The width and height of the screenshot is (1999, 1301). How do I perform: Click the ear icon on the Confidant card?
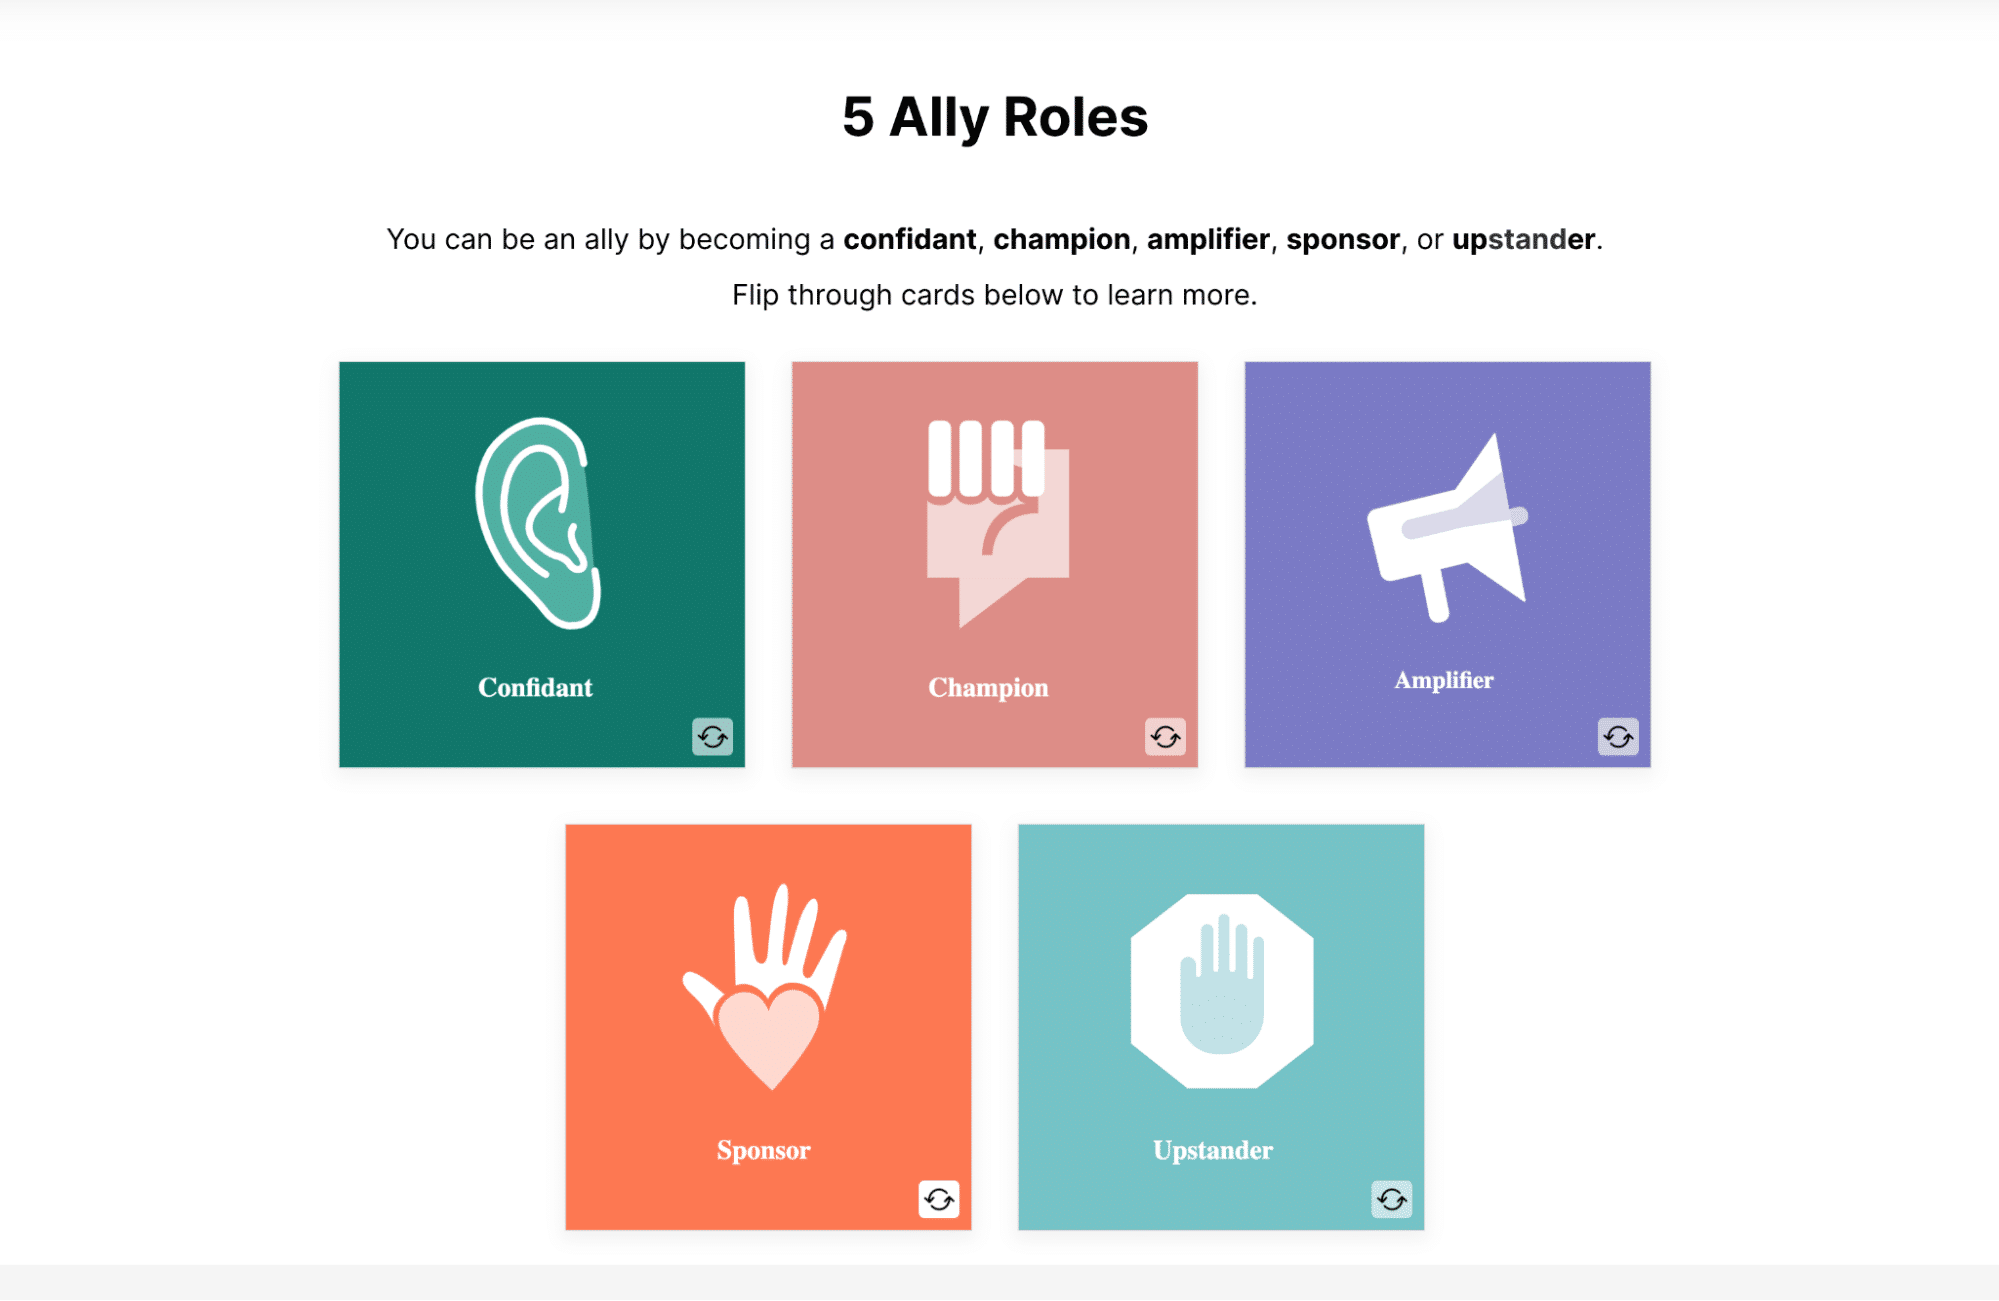539,522
